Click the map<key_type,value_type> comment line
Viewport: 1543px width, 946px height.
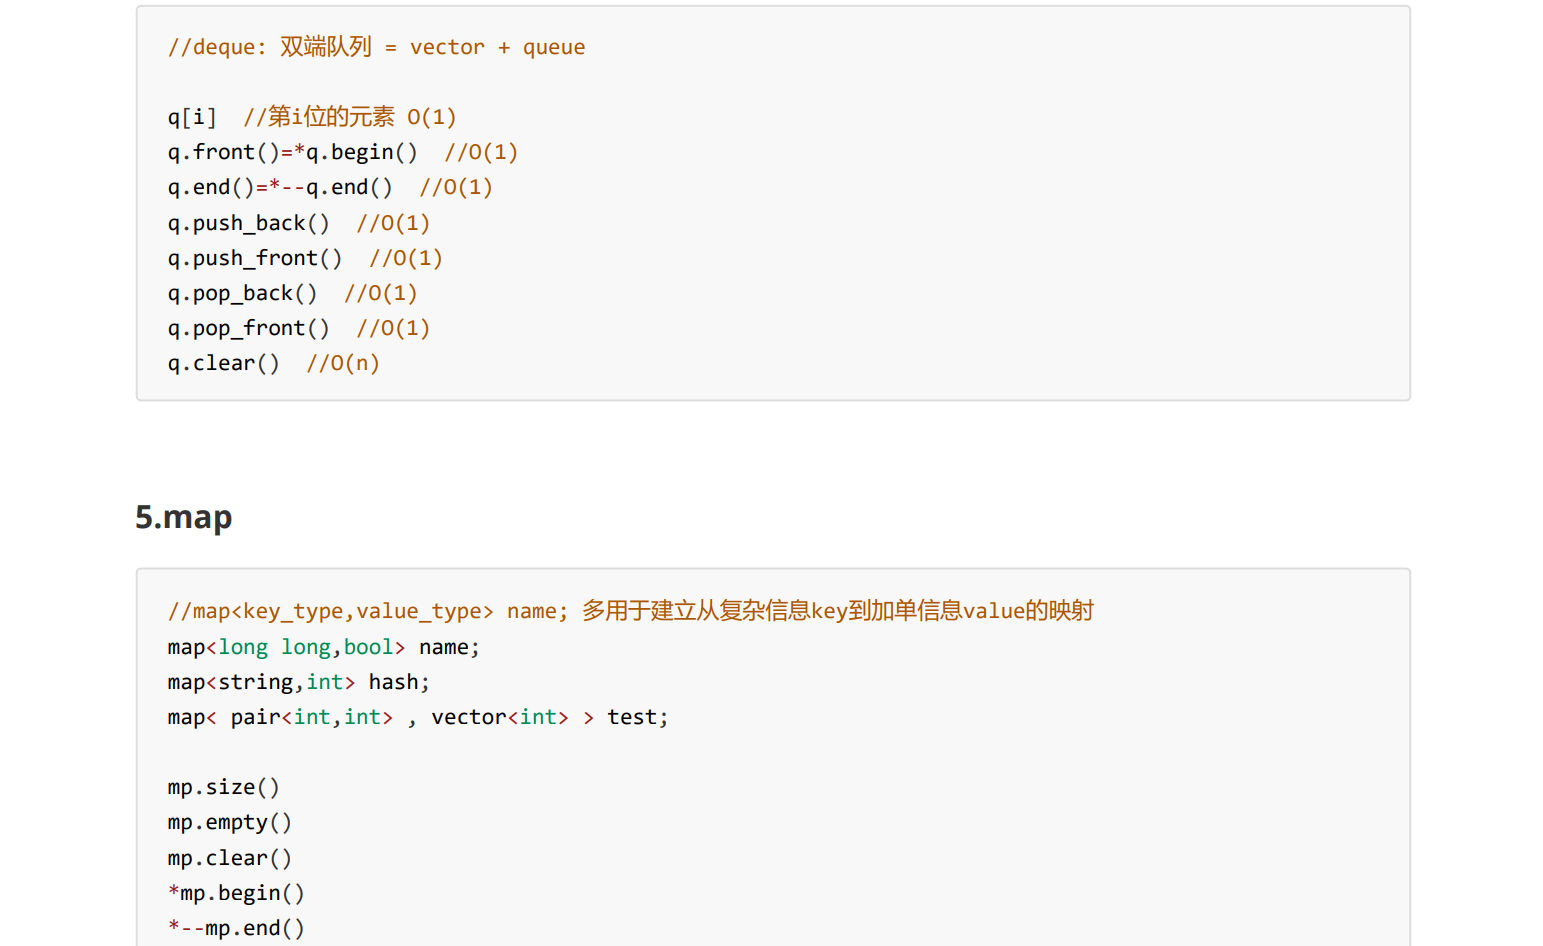click(631, 611)
